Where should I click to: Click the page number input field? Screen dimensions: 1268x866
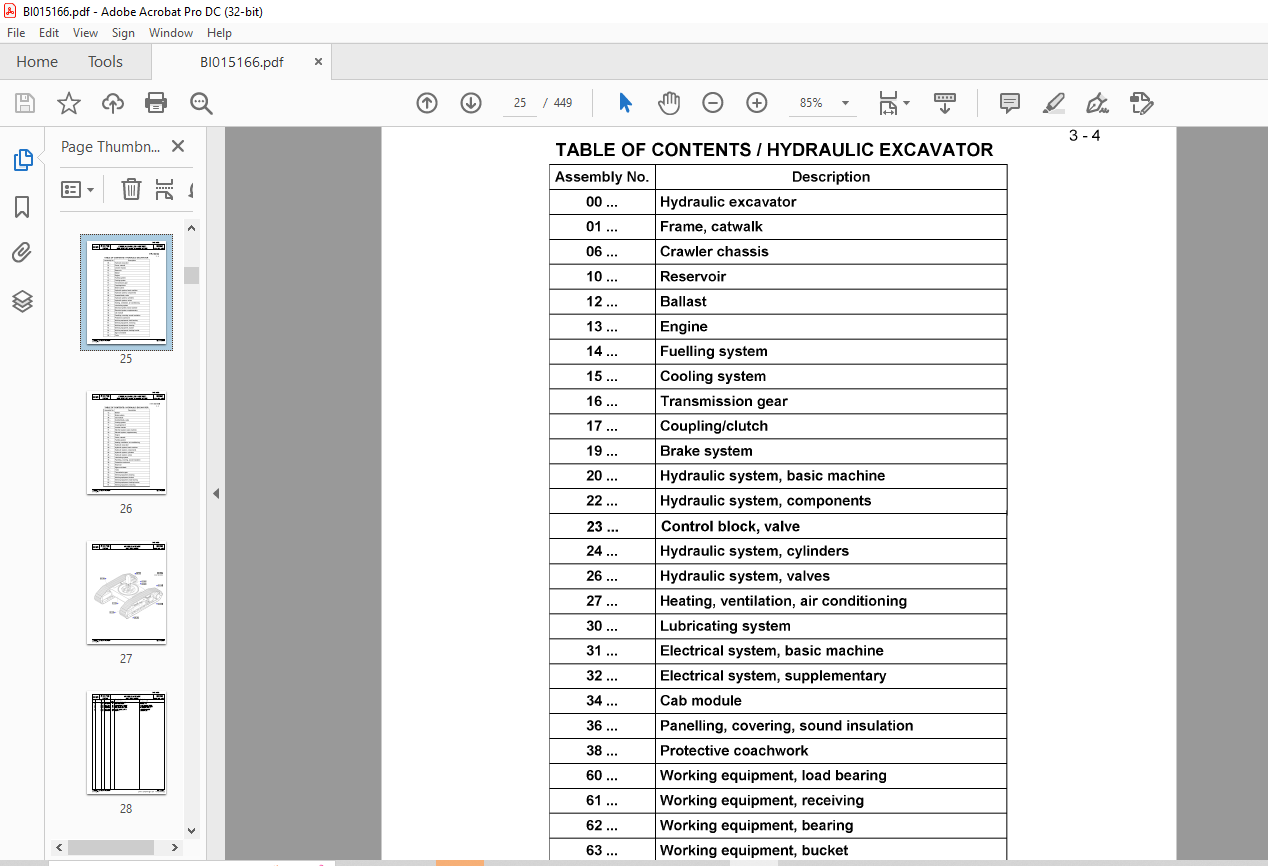520,103
